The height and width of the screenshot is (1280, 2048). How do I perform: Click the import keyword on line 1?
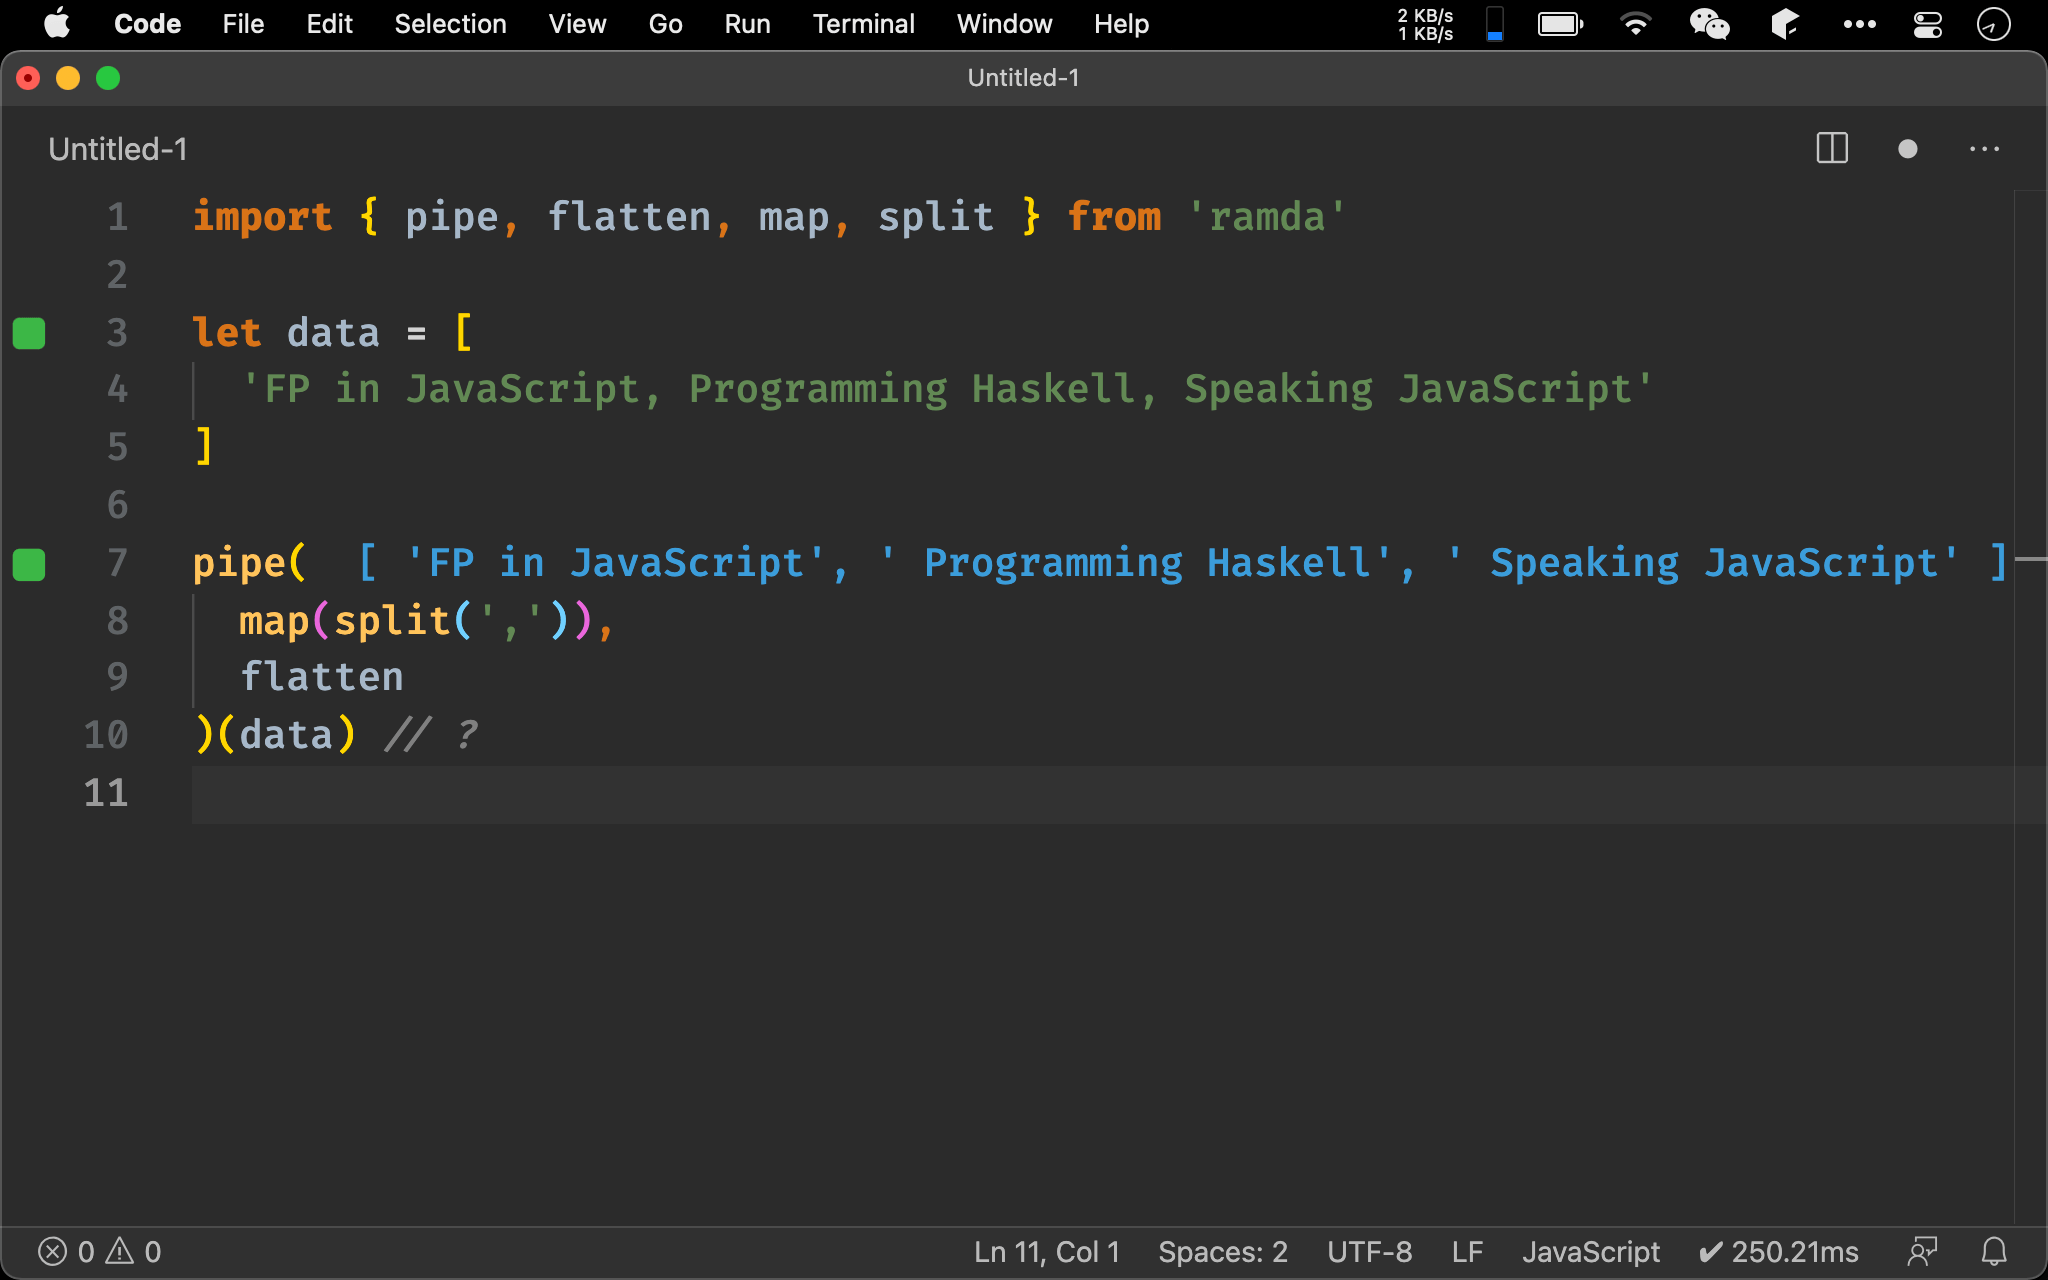point(262,217)
